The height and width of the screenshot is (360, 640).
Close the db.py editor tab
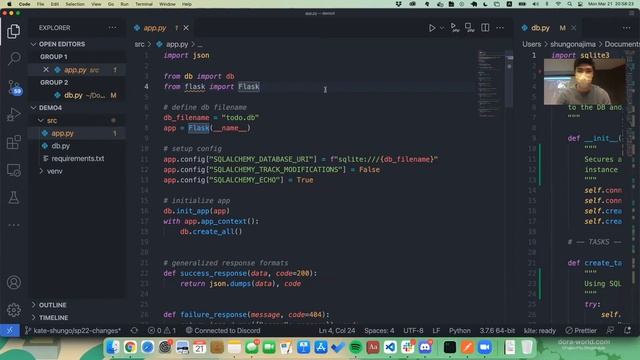click(574, 28)
